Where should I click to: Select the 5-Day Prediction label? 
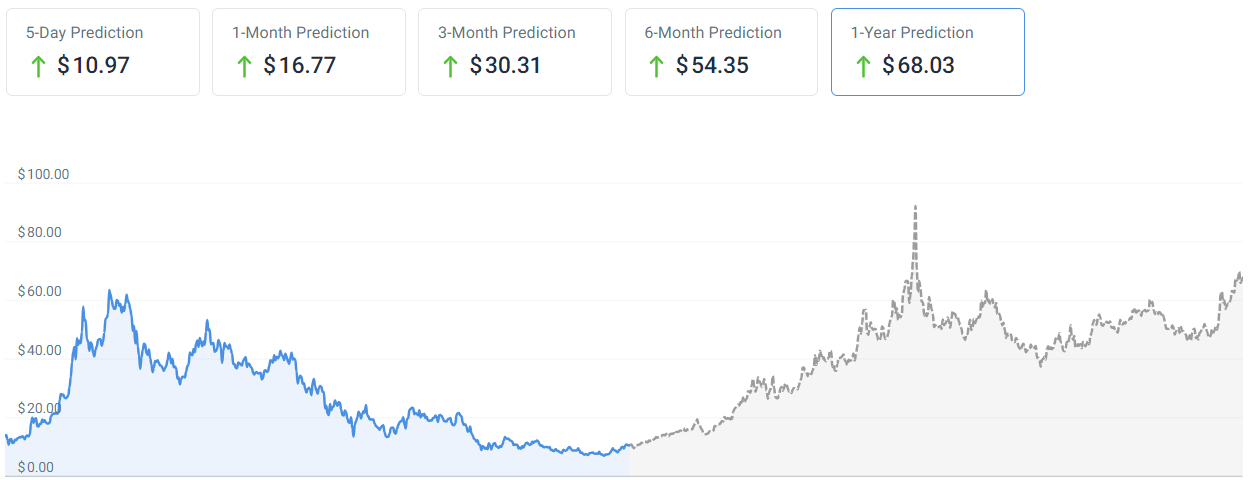point(84,33)
